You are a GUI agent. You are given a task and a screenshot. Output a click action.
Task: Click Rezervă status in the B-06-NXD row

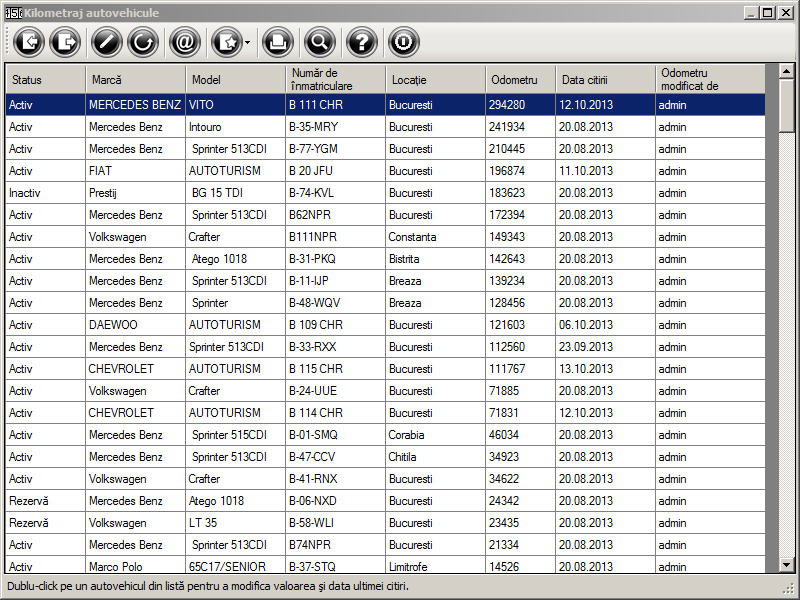point(45,500)
